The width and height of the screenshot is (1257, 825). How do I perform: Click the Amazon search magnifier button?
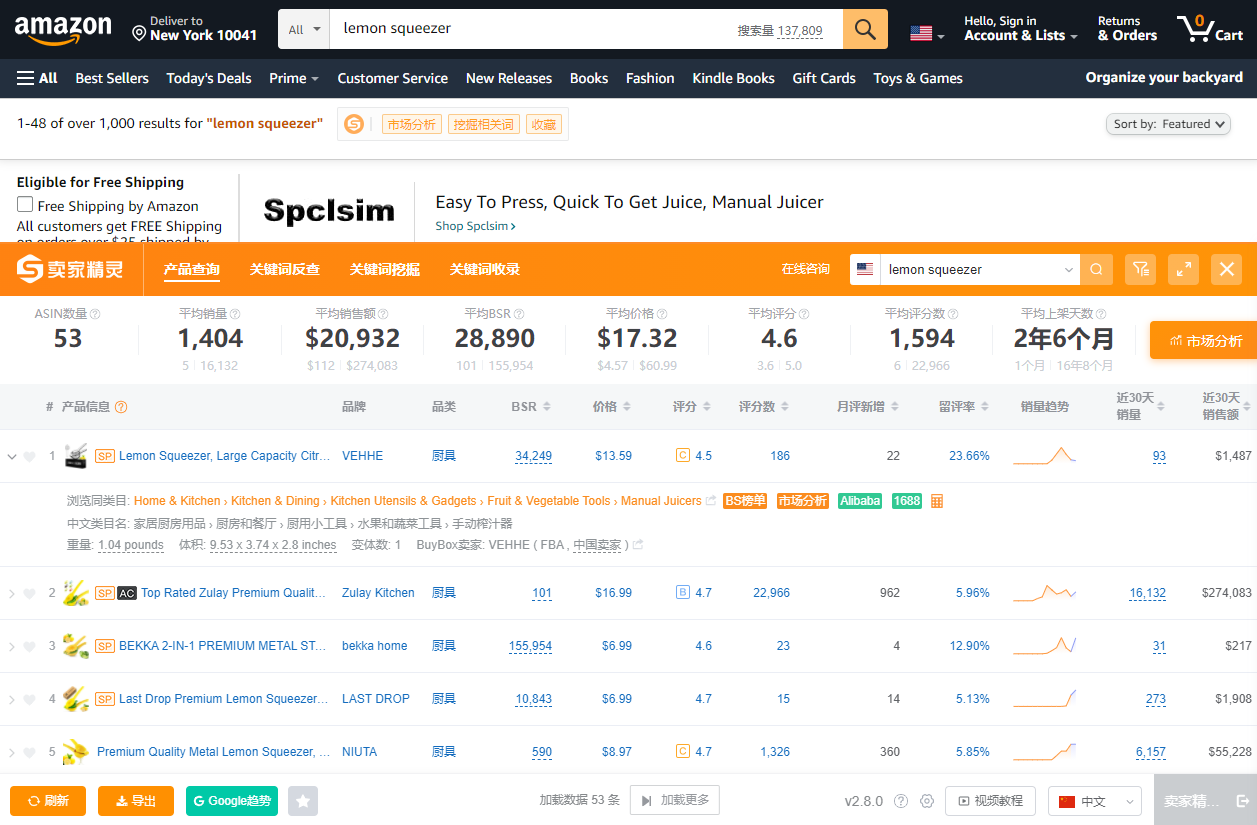(x=865, y=29)
